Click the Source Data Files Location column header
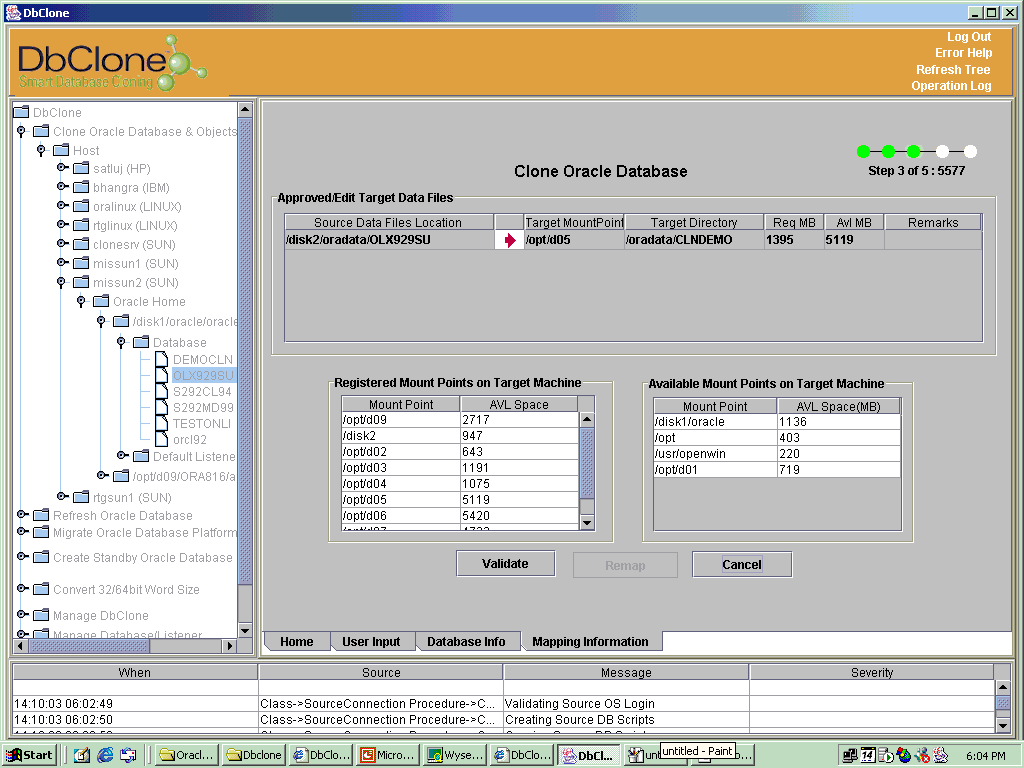The image size is (1024, 768). coord(389,223)
